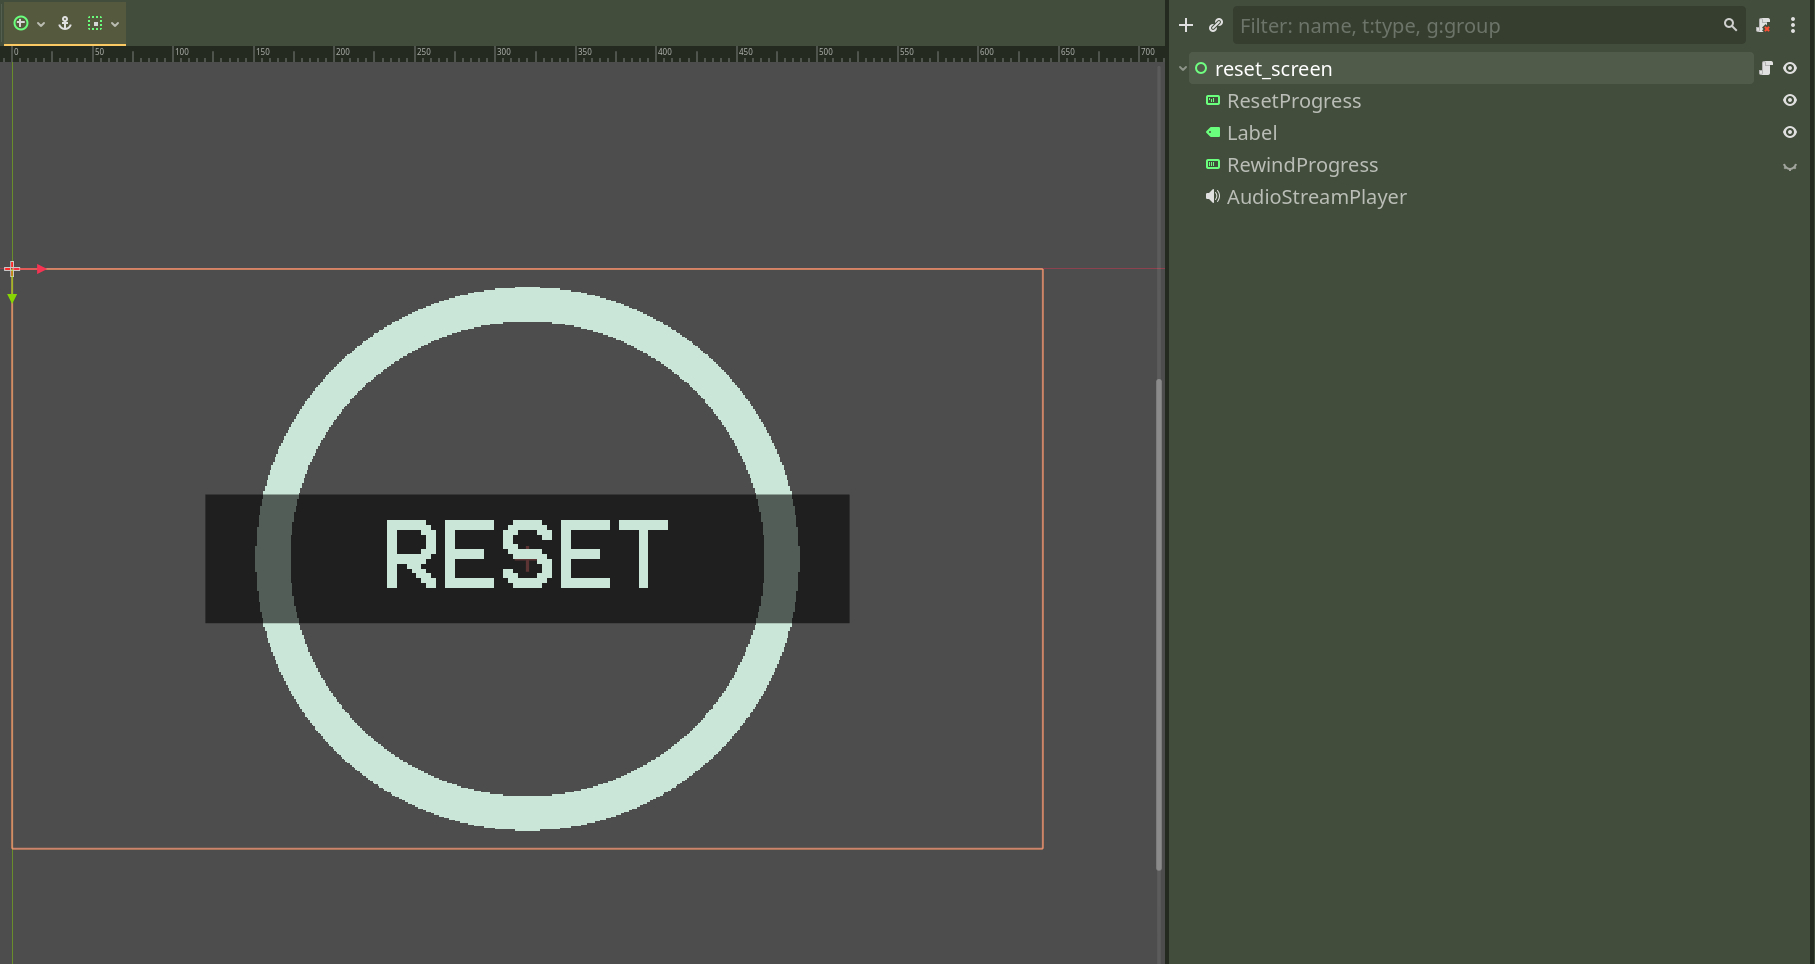Click the anchor icon in the viewport toolbar

[x=65, y=23]
